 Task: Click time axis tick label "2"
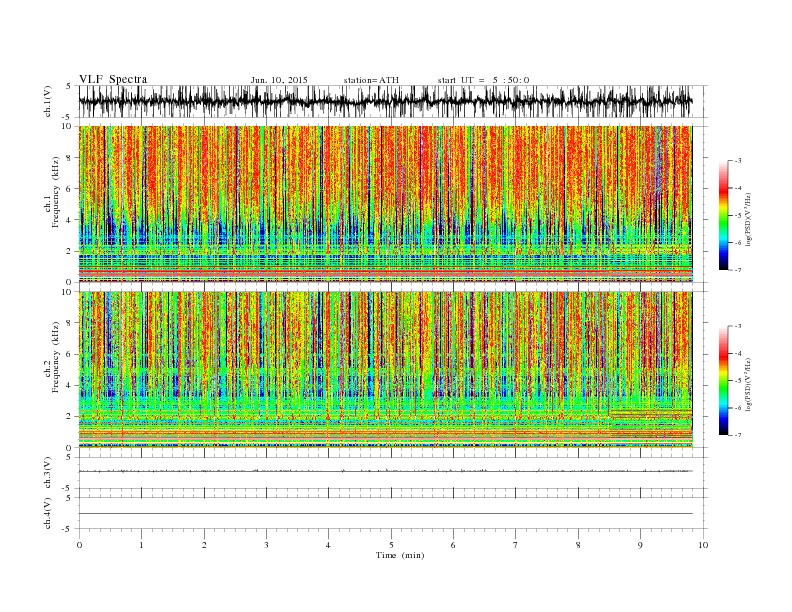tap(204, 545)
